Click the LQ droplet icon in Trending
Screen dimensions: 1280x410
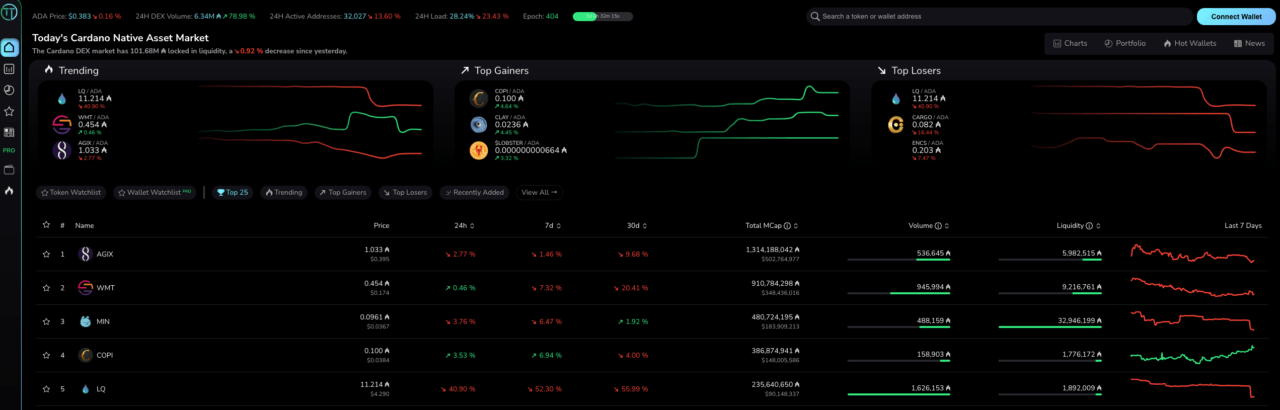coord(60,99)
